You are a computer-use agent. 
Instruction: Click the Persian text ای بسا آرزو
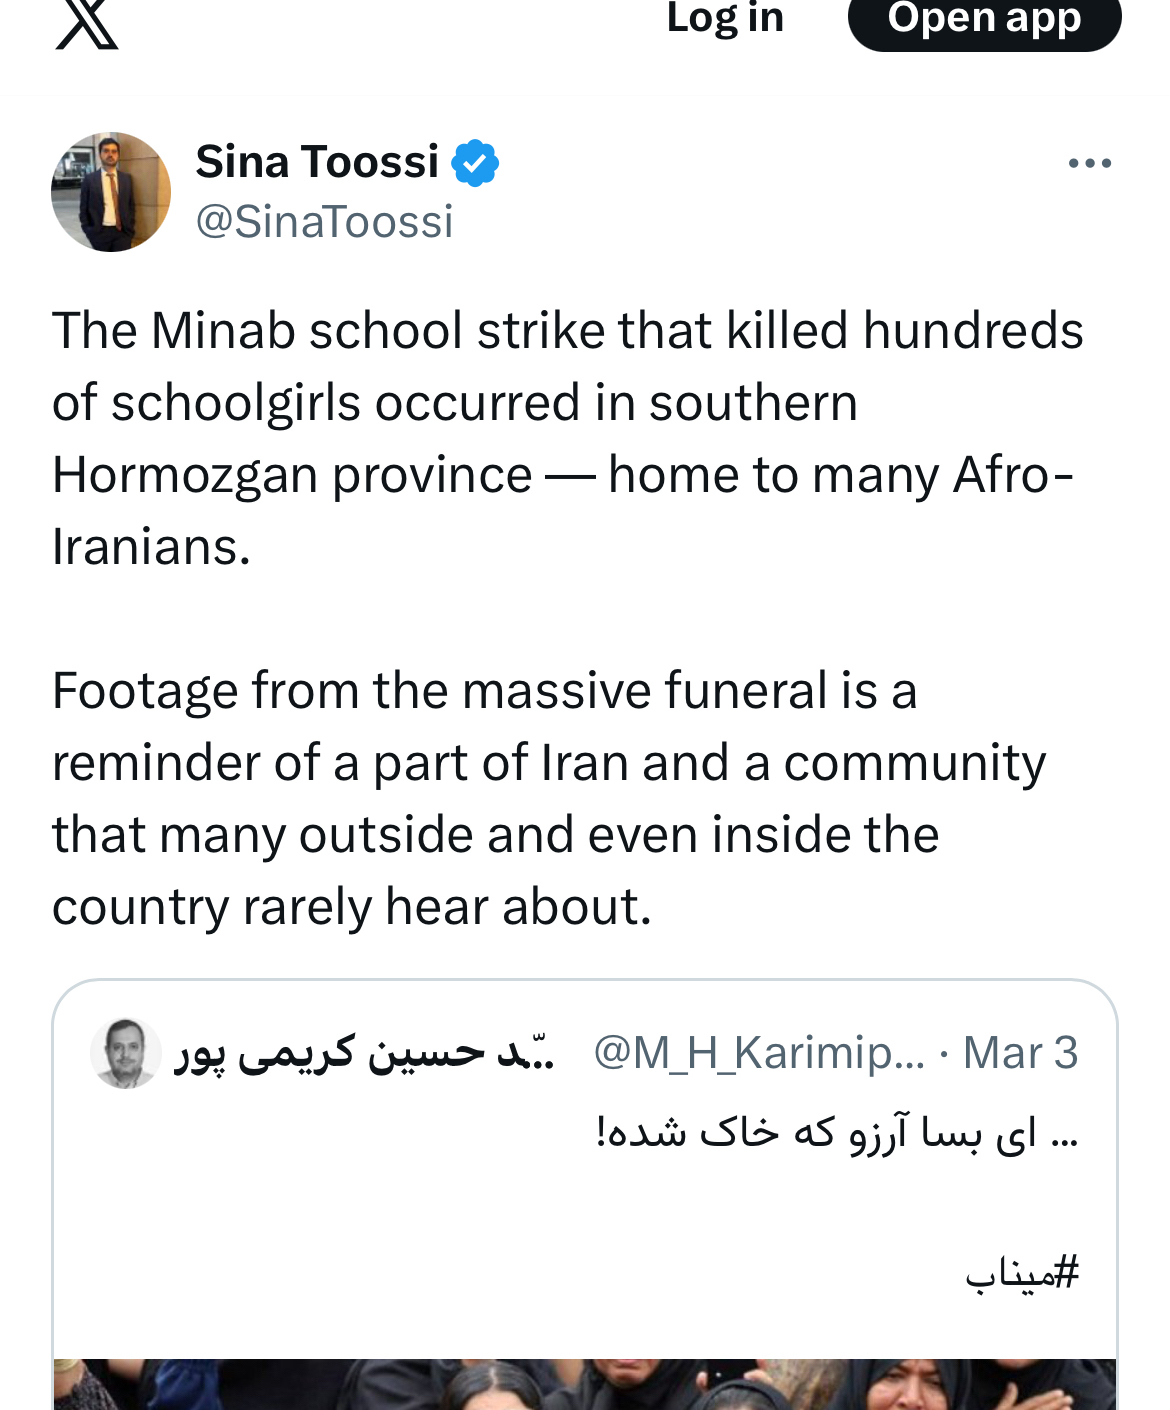(x=837, y=1132)
